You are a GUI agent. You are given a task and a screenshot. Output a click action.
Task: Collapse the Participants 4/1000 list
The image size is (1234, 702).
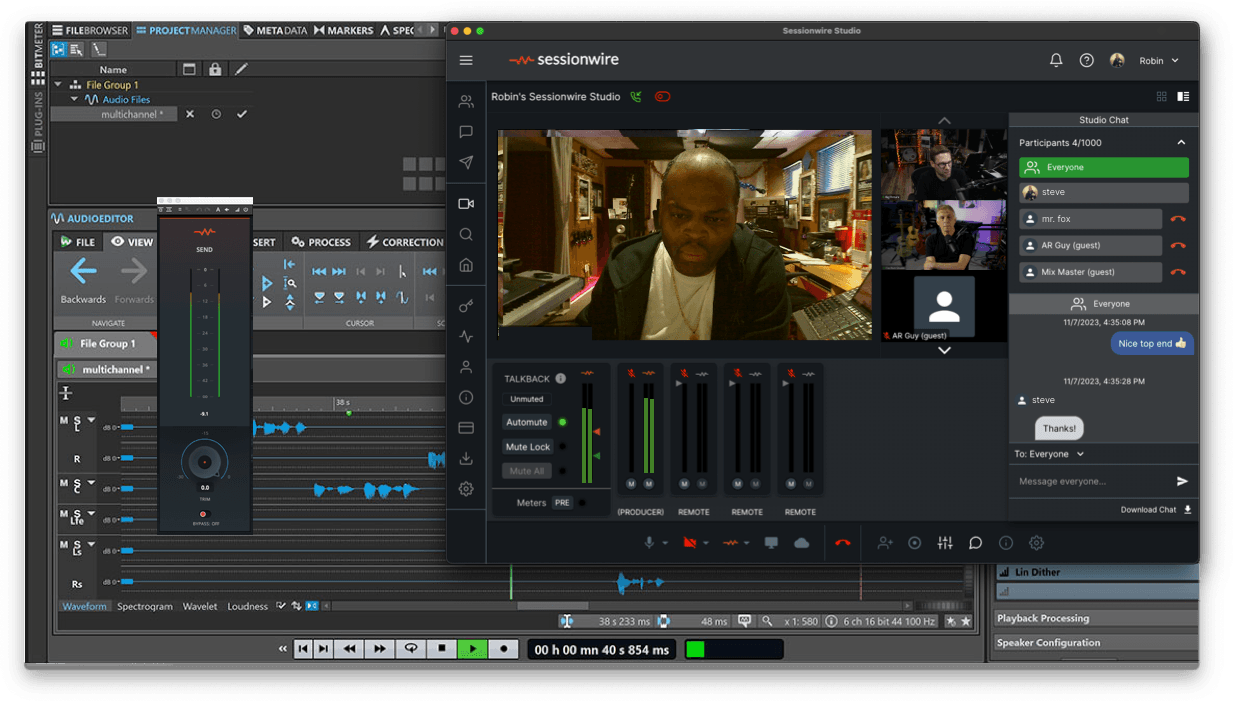pyautogui.click(x=1181, y=143)
